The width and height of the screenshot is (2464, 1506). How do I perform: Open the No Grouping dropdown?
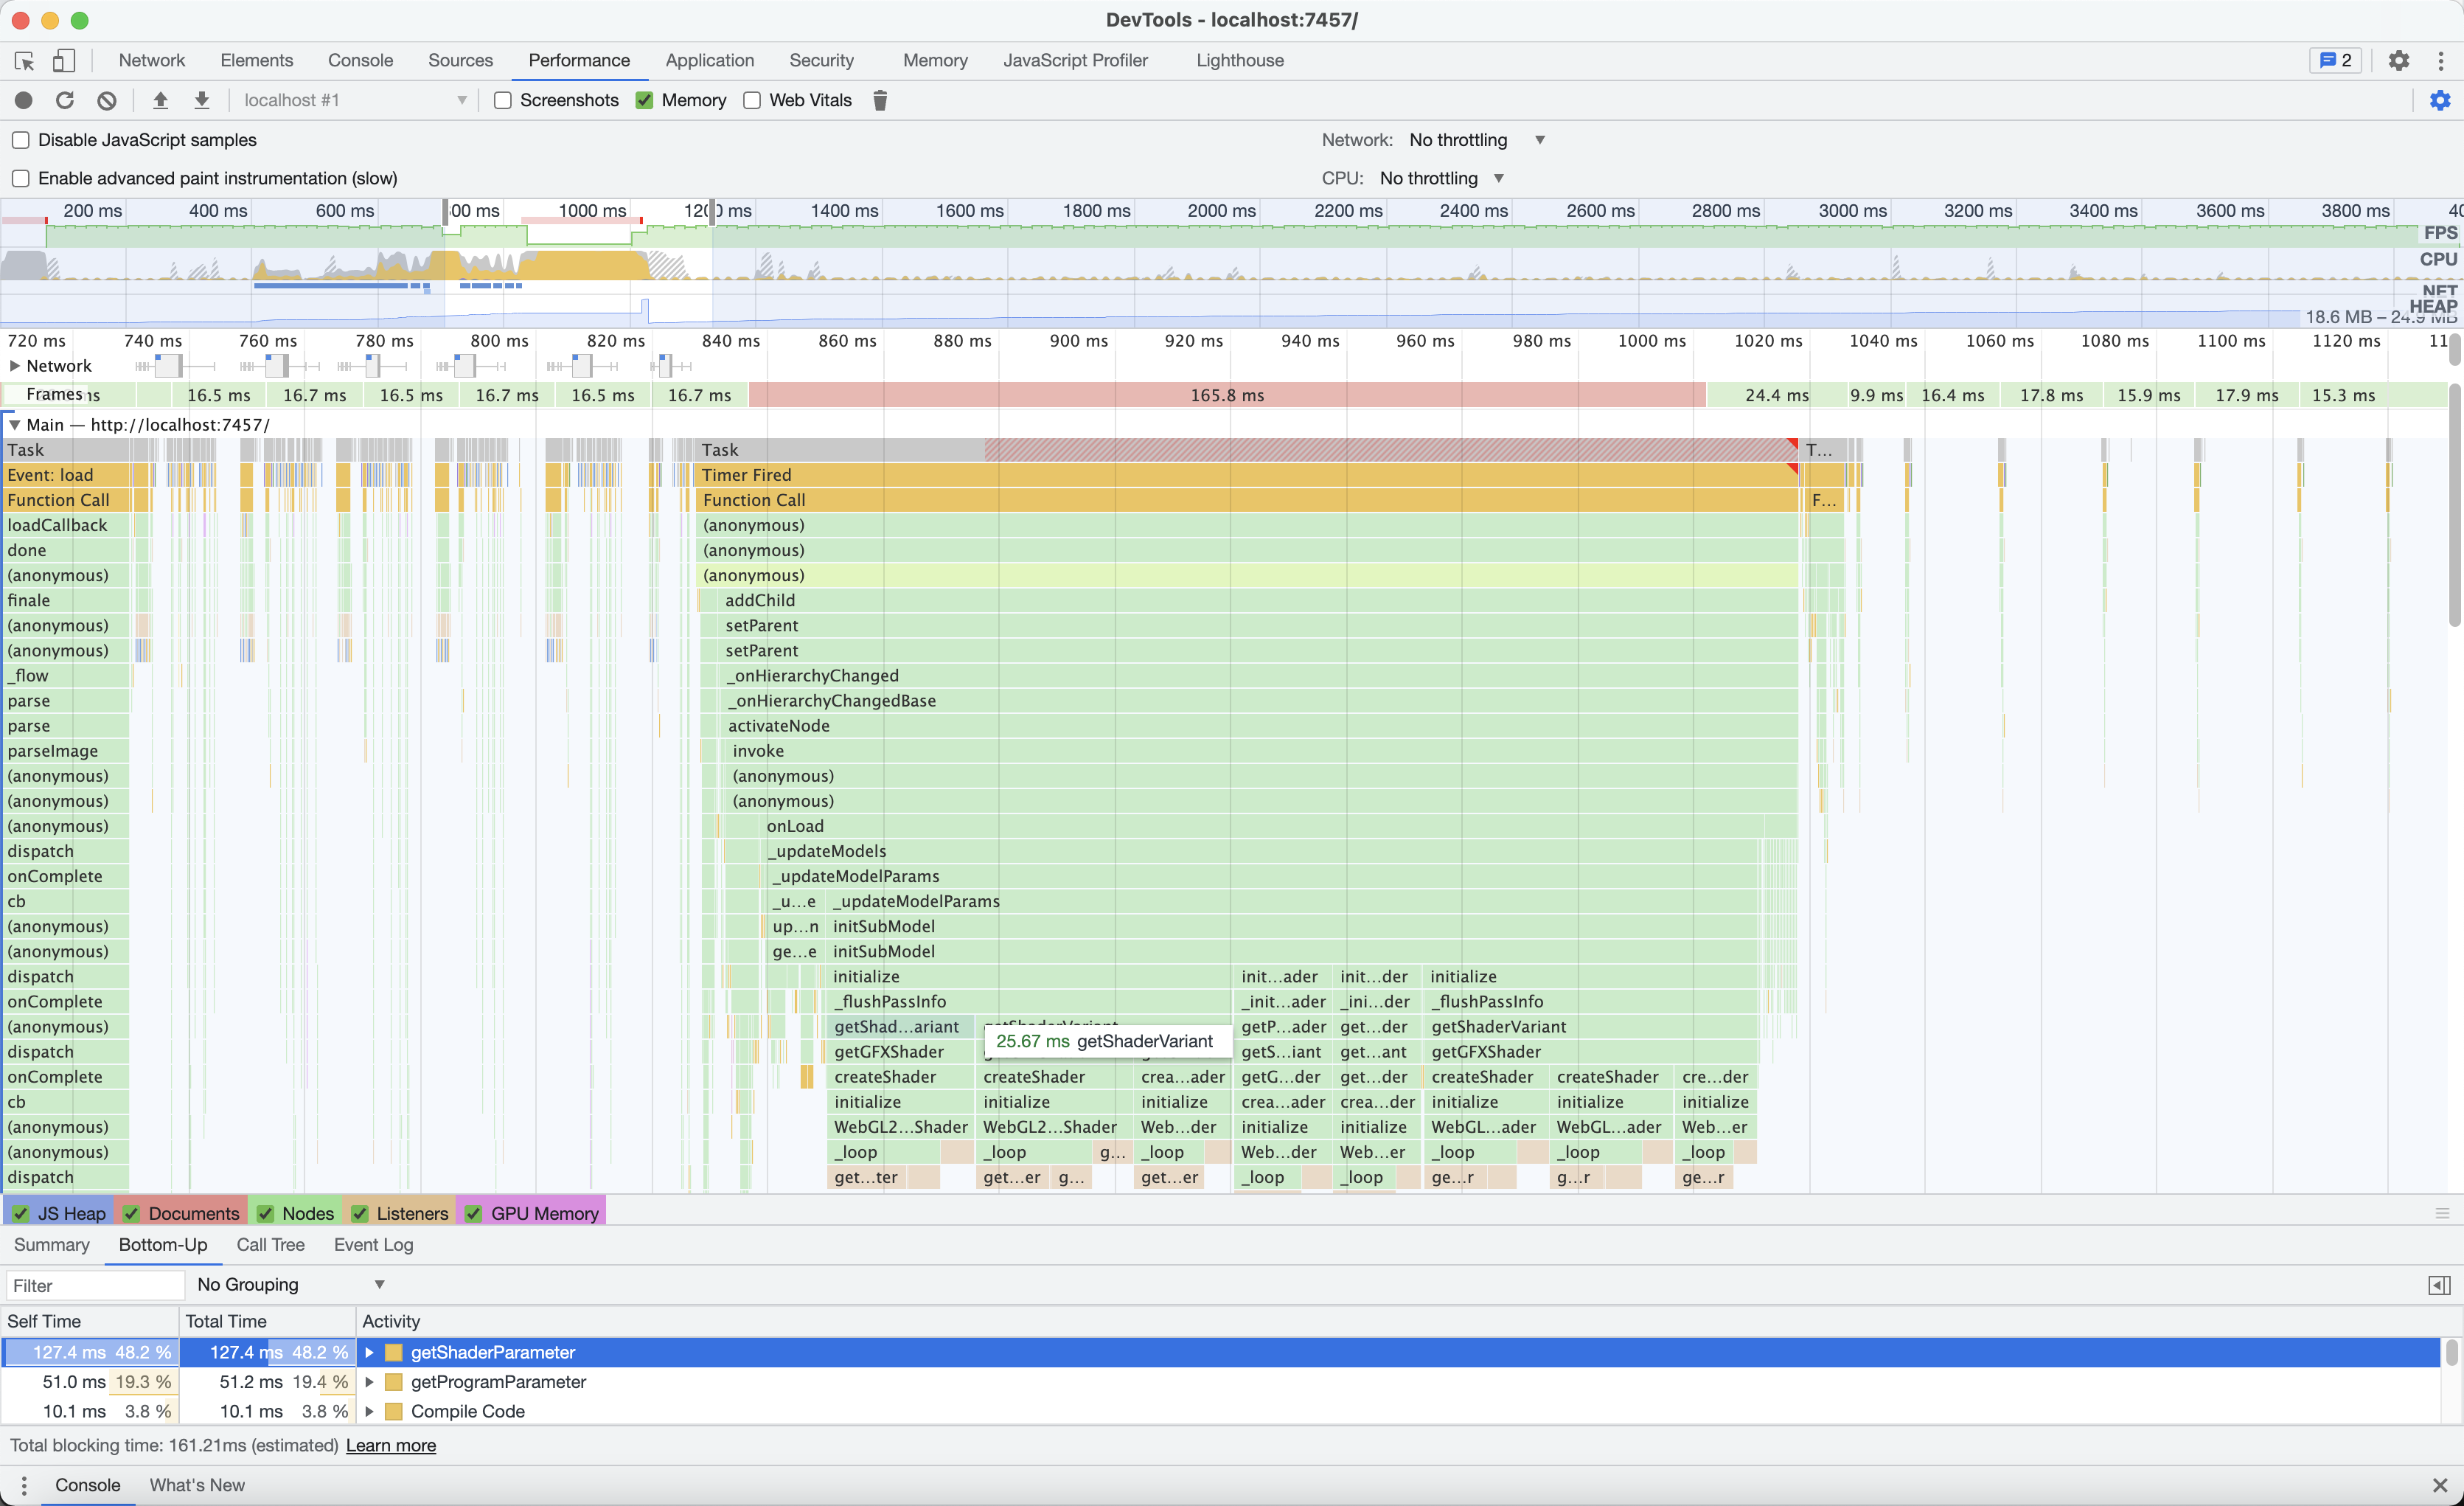[290, 1285]
